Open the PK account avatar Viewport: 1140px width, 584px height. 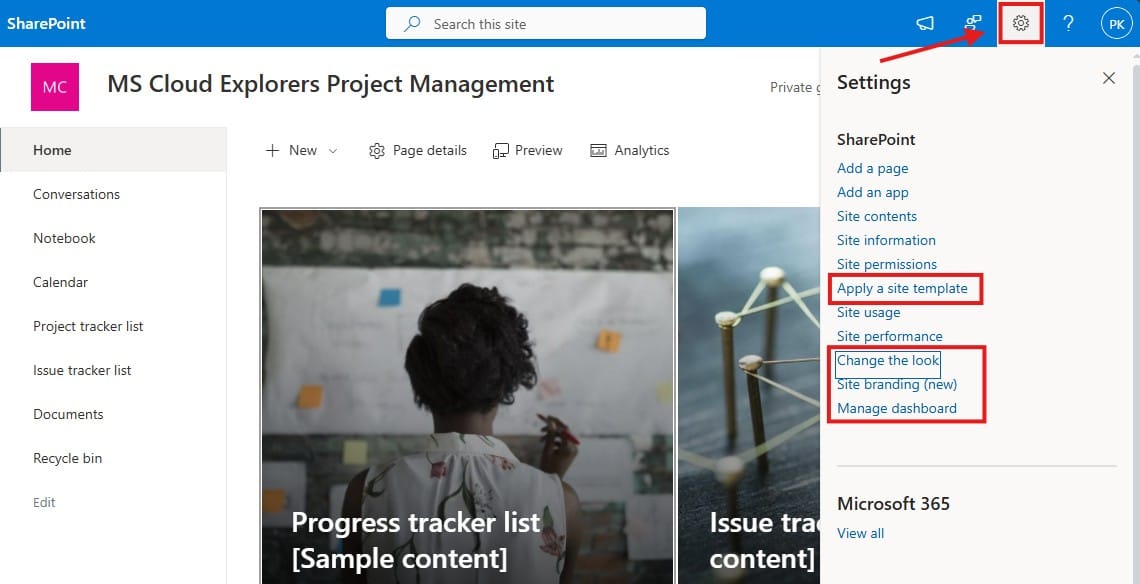click(x=1116, y=23)
